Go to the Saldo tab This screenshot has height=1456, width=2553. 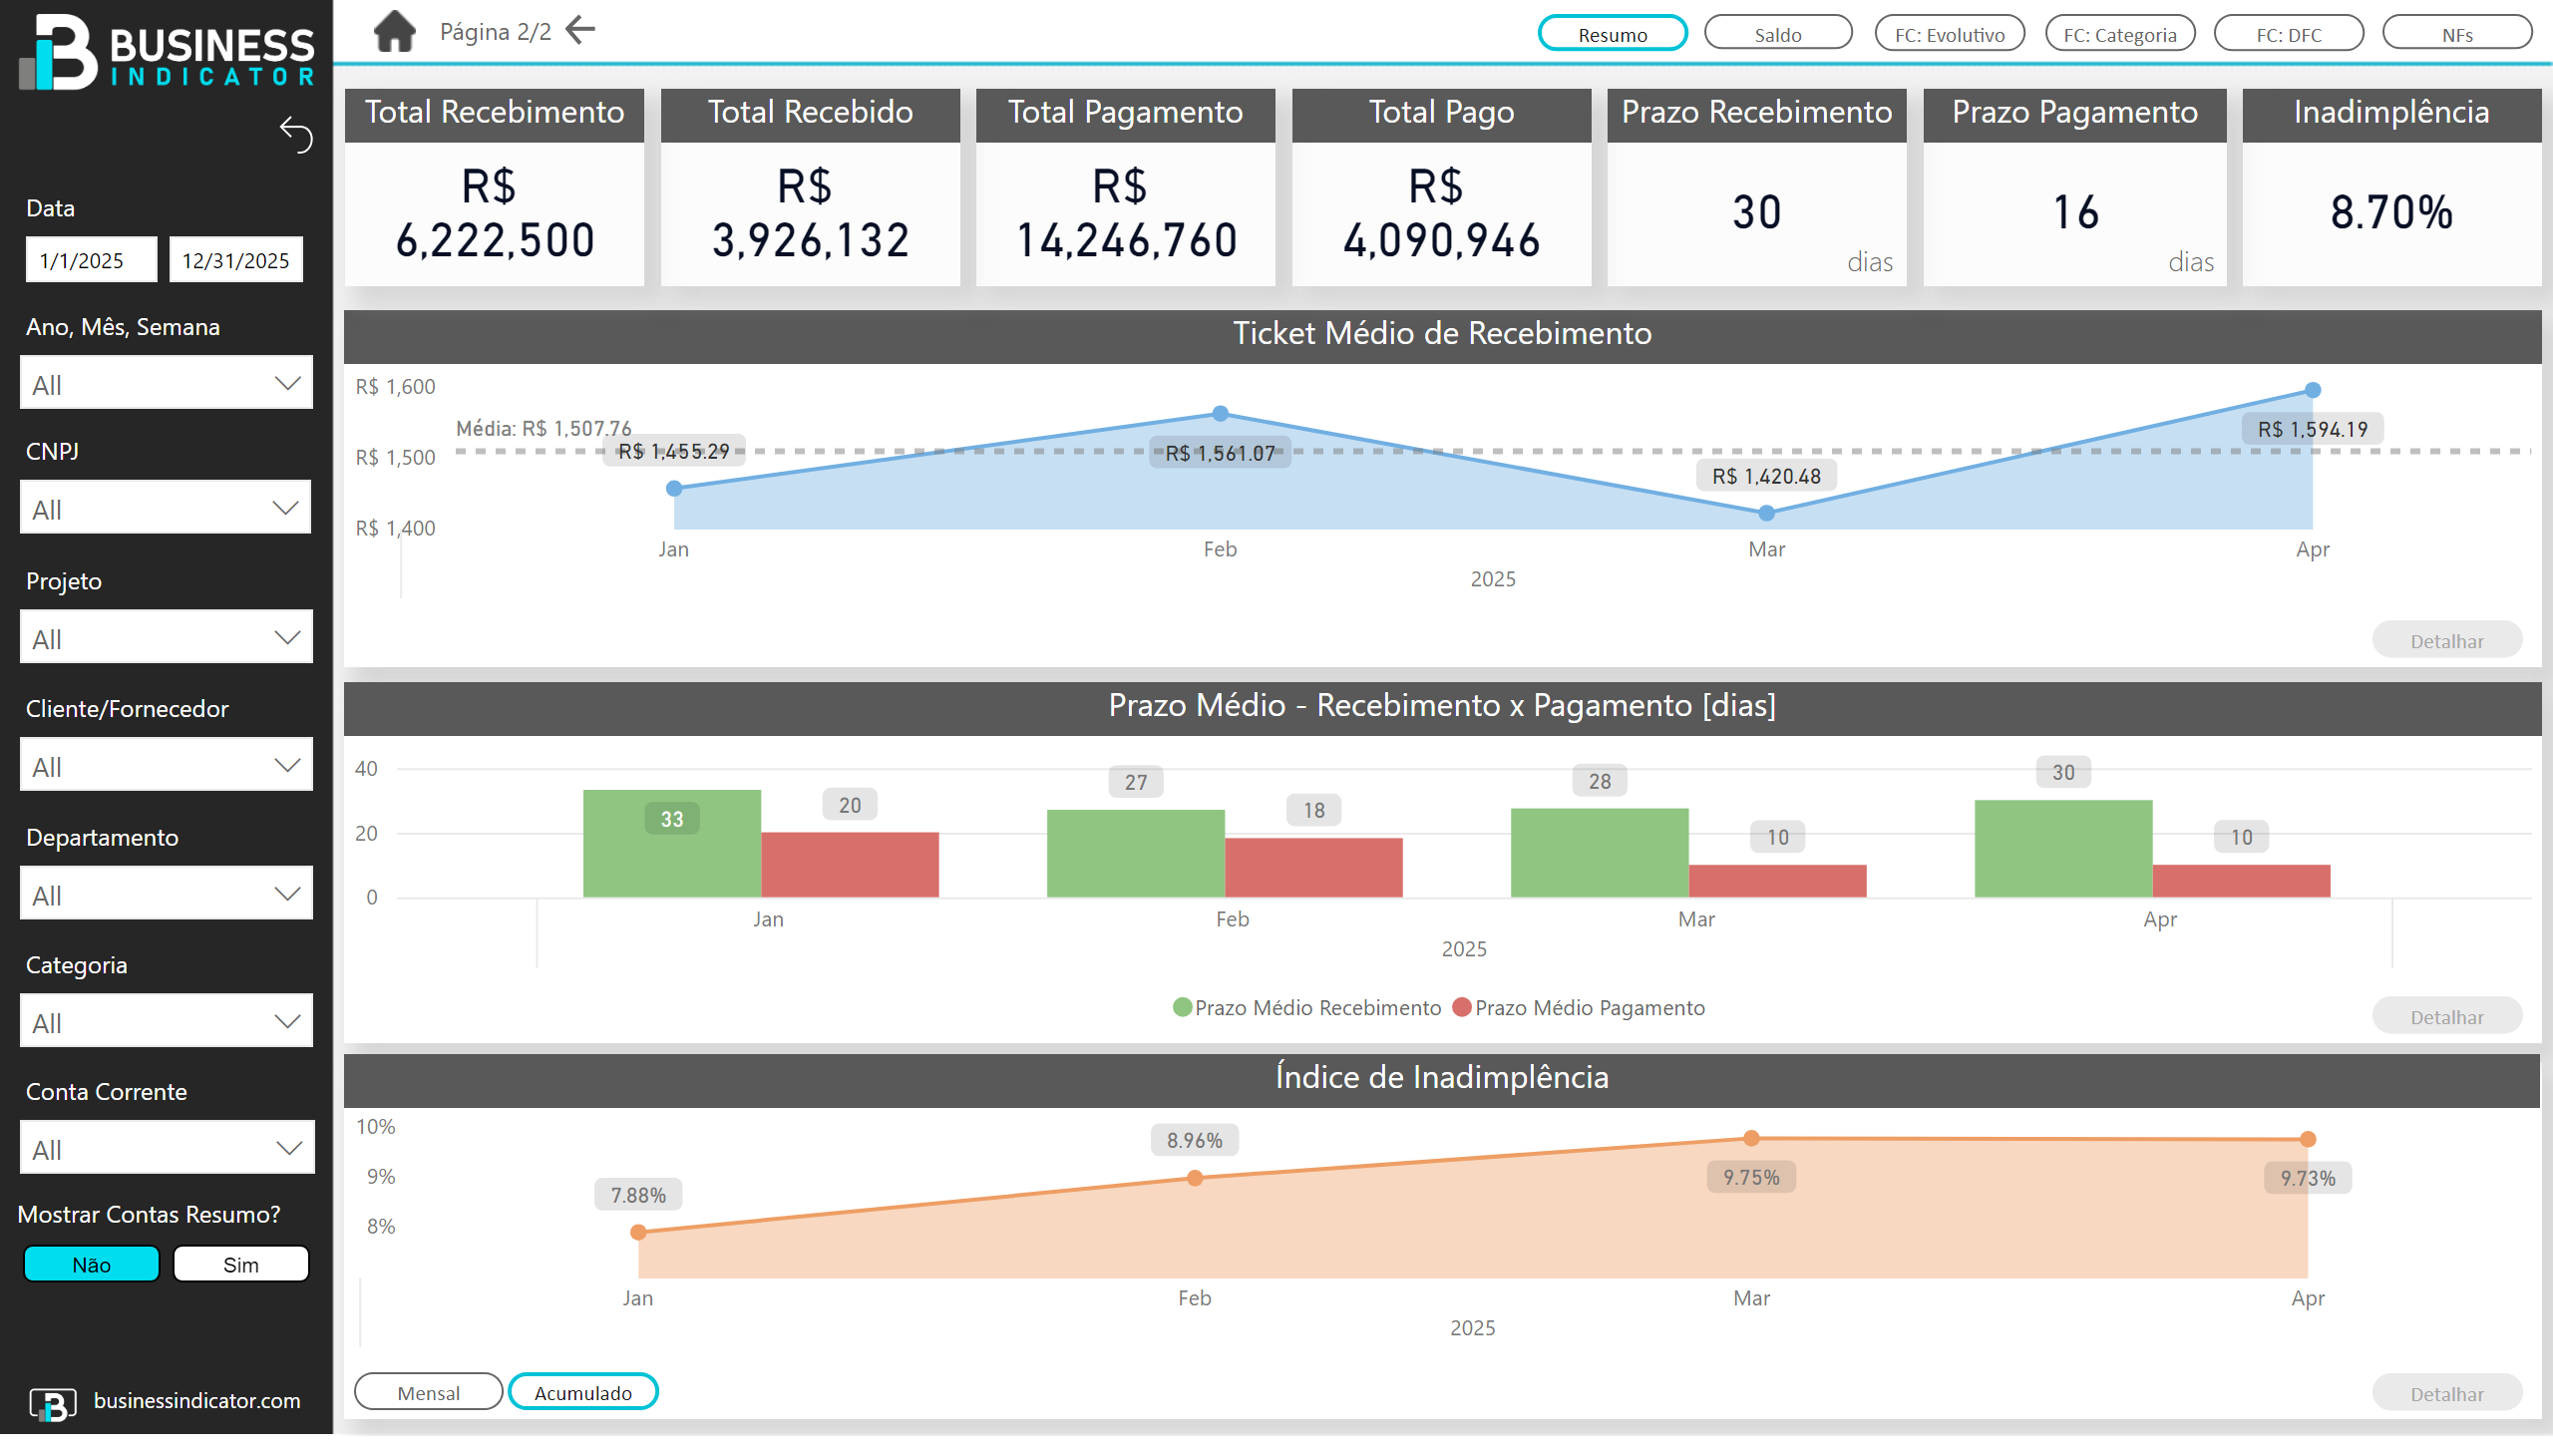(1777, 34)
